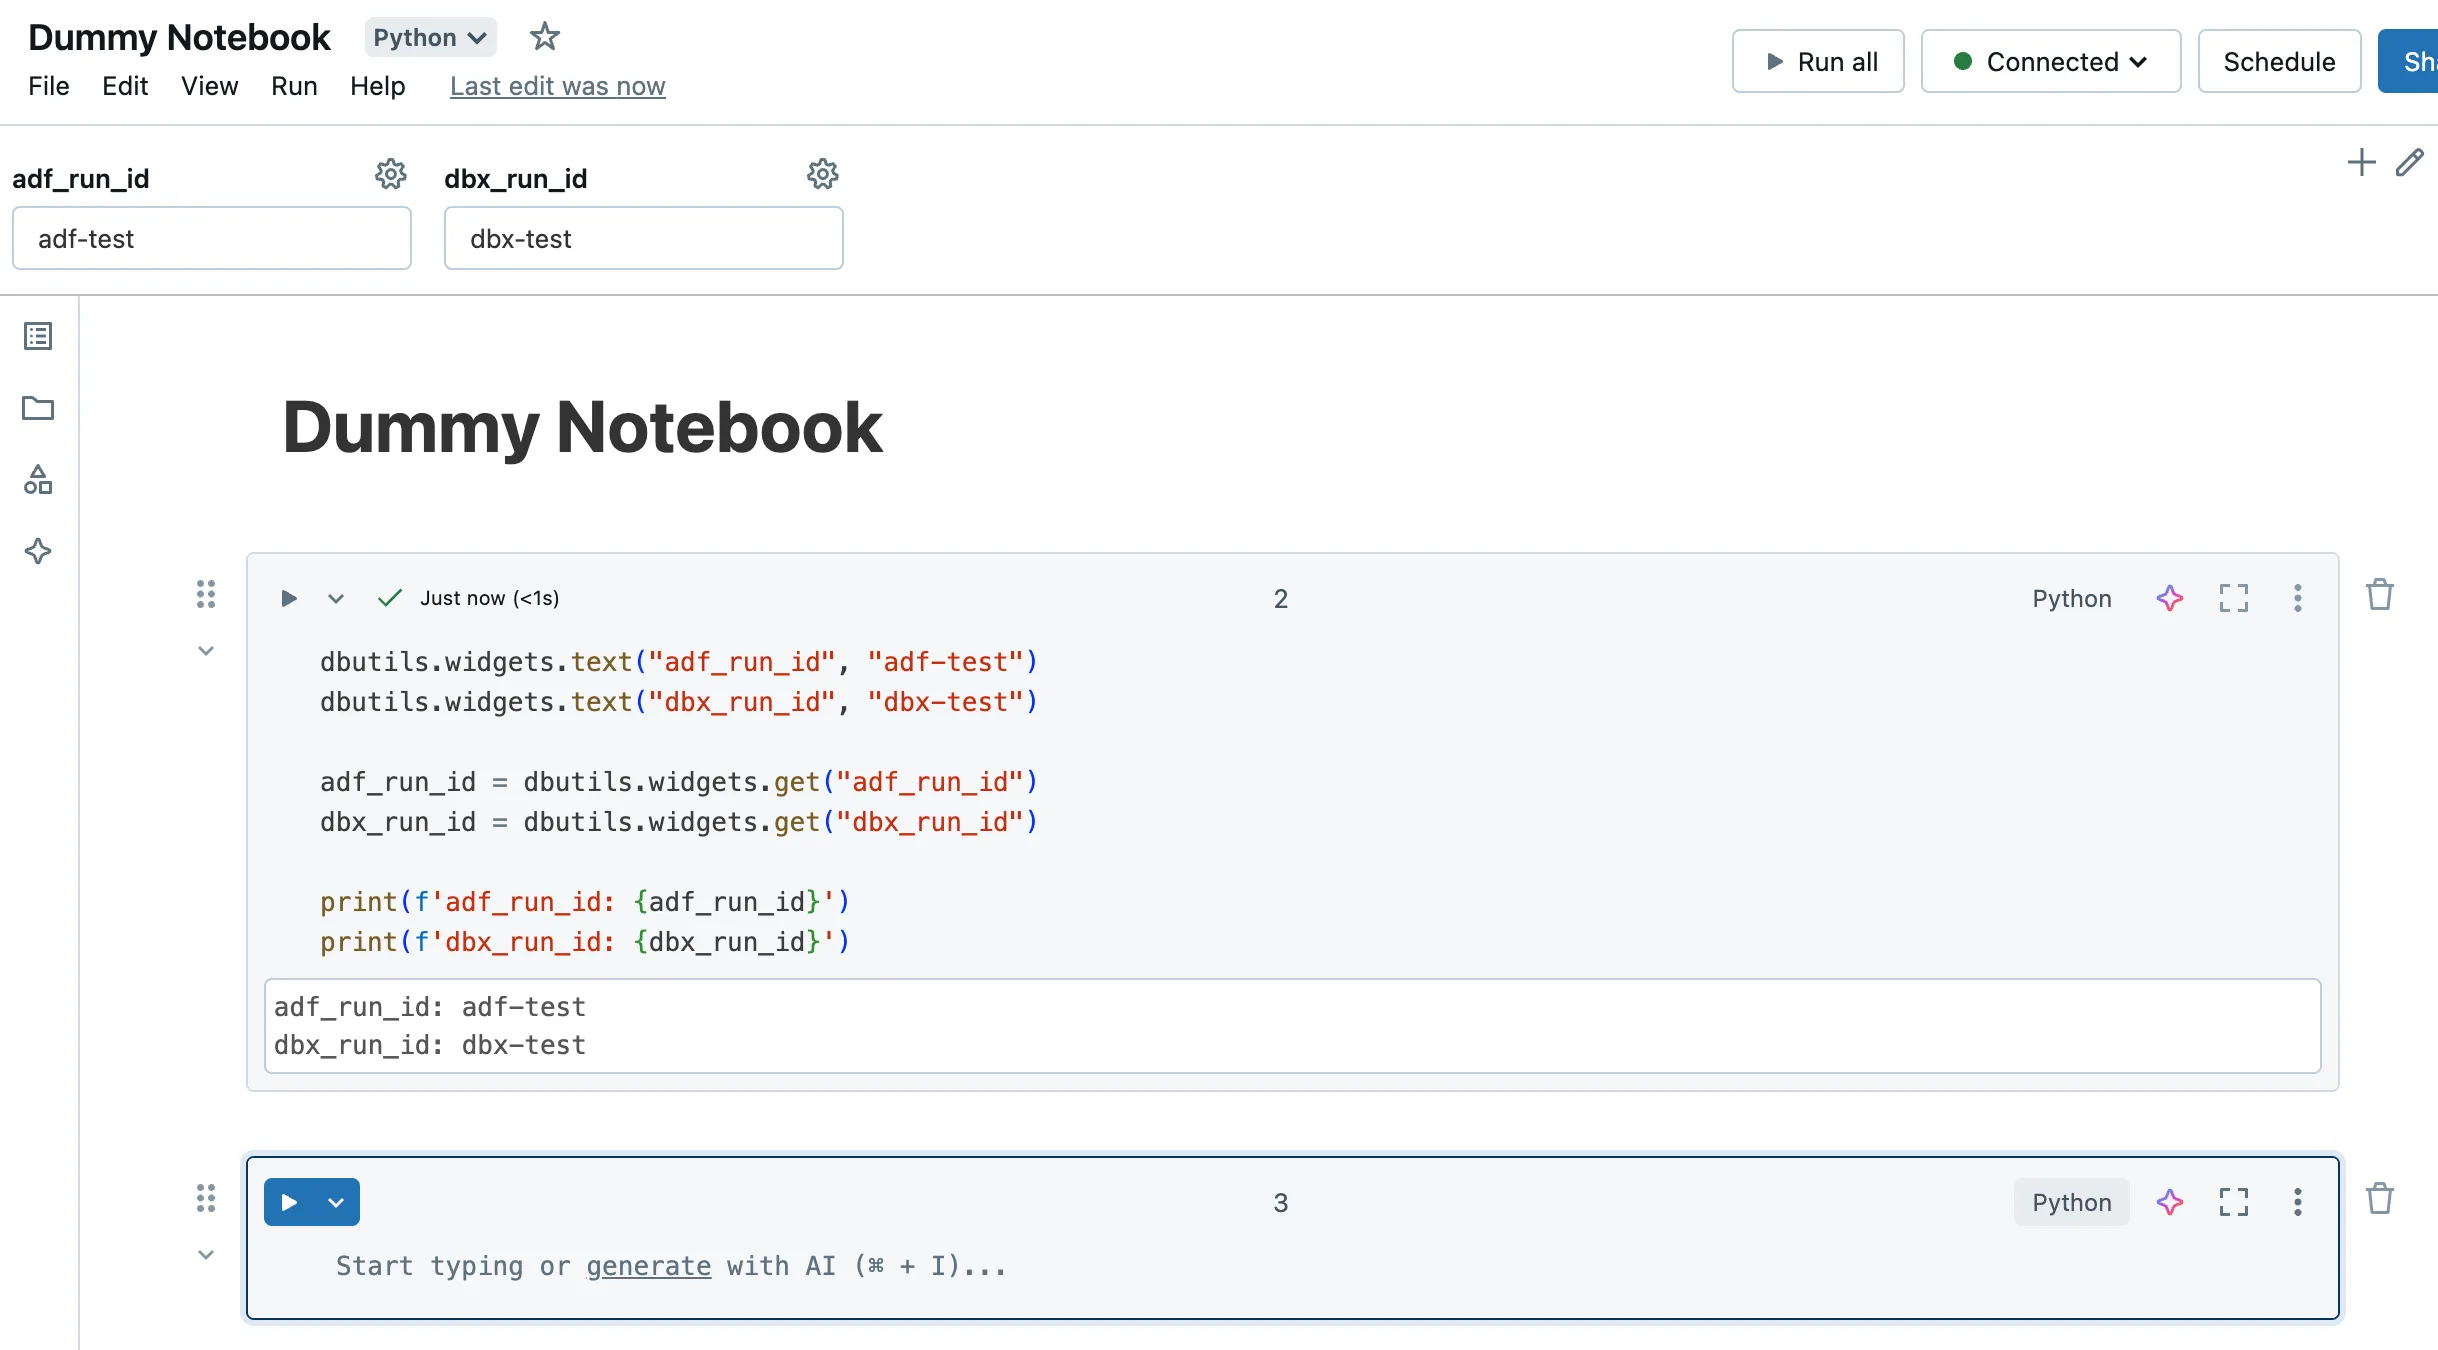Viewport: 2438px width, 1350px height.
Task: Open adf_run_id widget settings gear
Action: pyautogui.click(x=390, y=174)
